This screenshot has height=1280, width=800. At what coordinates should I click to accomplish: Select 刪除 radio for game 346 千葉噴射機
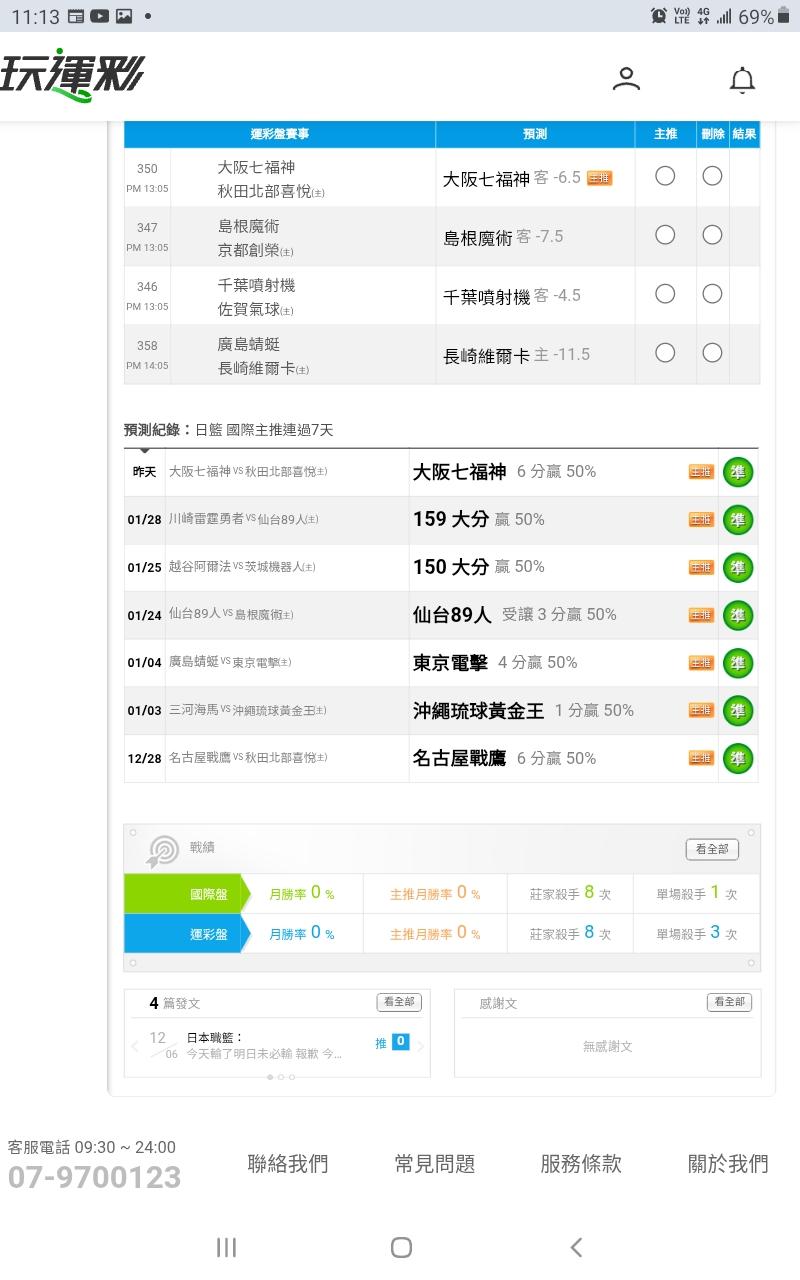click(712, 294)
